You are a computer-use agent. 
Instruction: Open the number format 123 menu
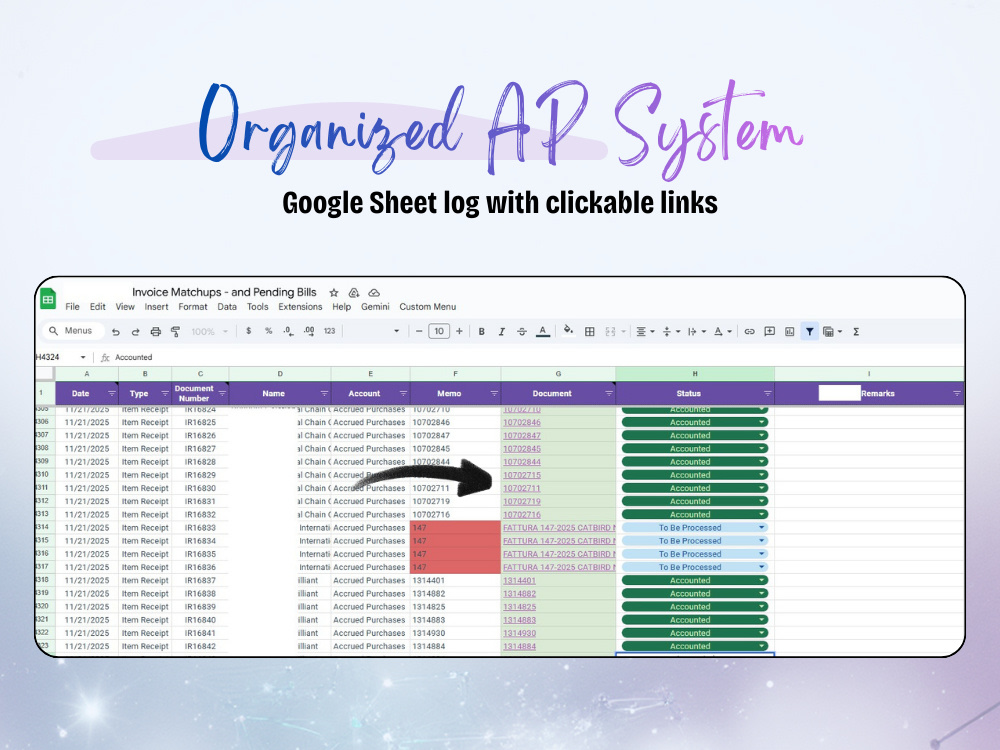pos(329,331)
